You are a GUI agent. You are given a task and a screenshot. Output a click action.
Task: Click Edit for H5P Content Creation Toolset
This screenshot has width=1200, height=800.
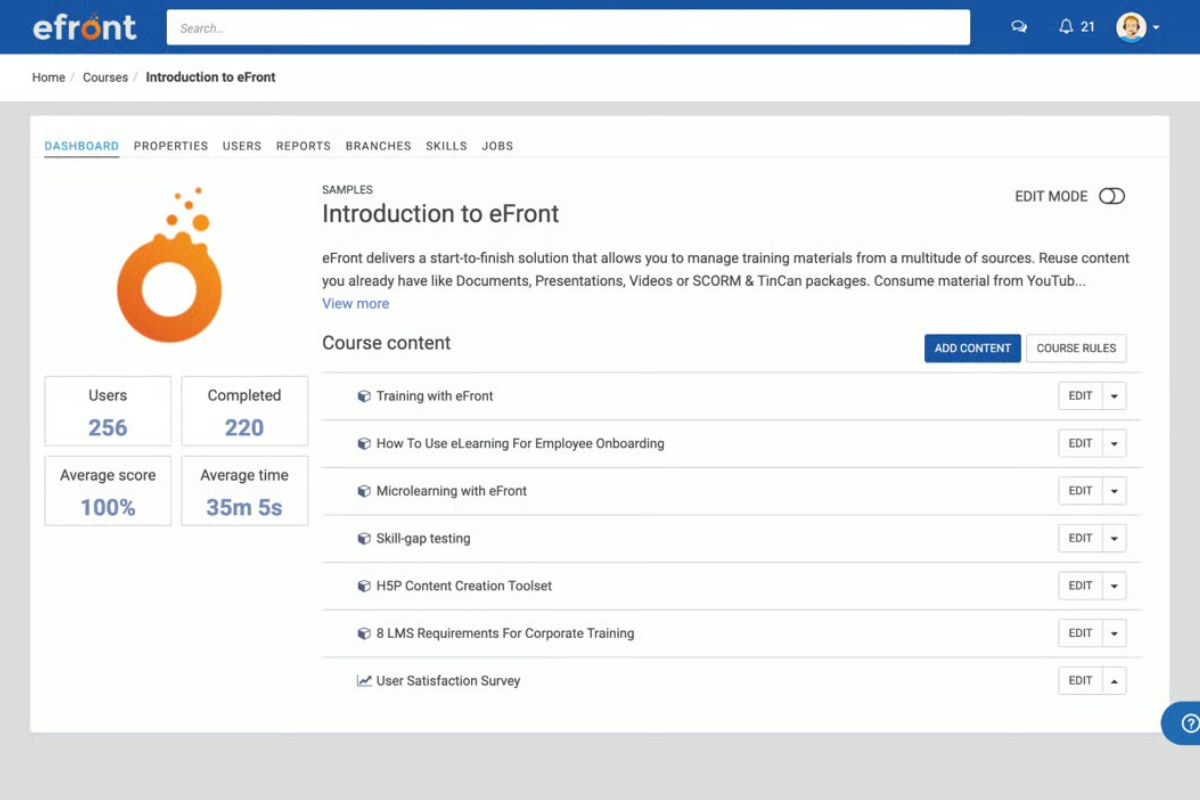click(1081, 586)
